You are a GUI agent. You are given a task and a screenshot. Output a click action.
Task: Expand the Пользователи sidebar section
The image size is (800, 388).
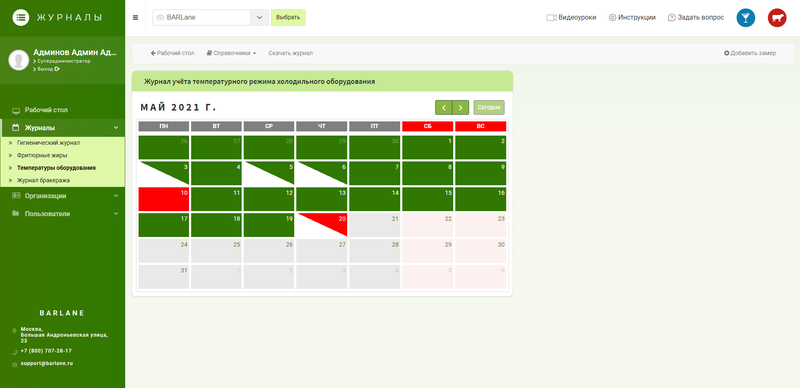62,214
